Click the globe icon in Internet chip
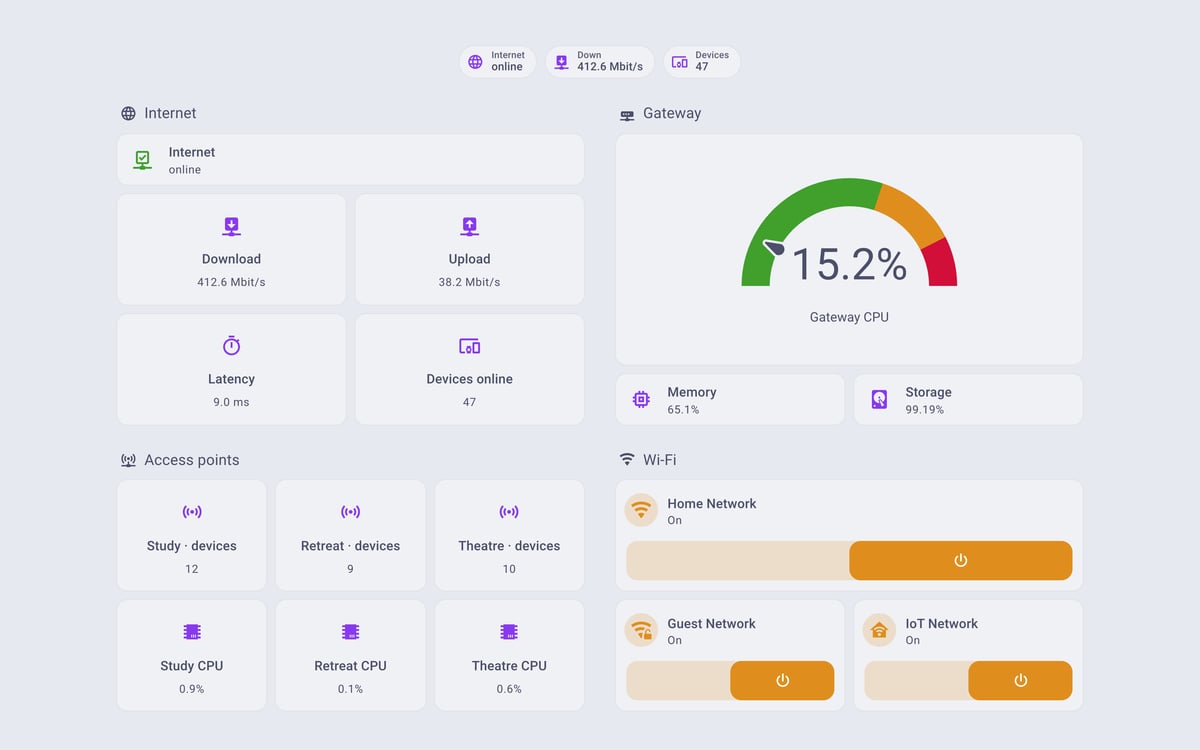 [475, 62]
